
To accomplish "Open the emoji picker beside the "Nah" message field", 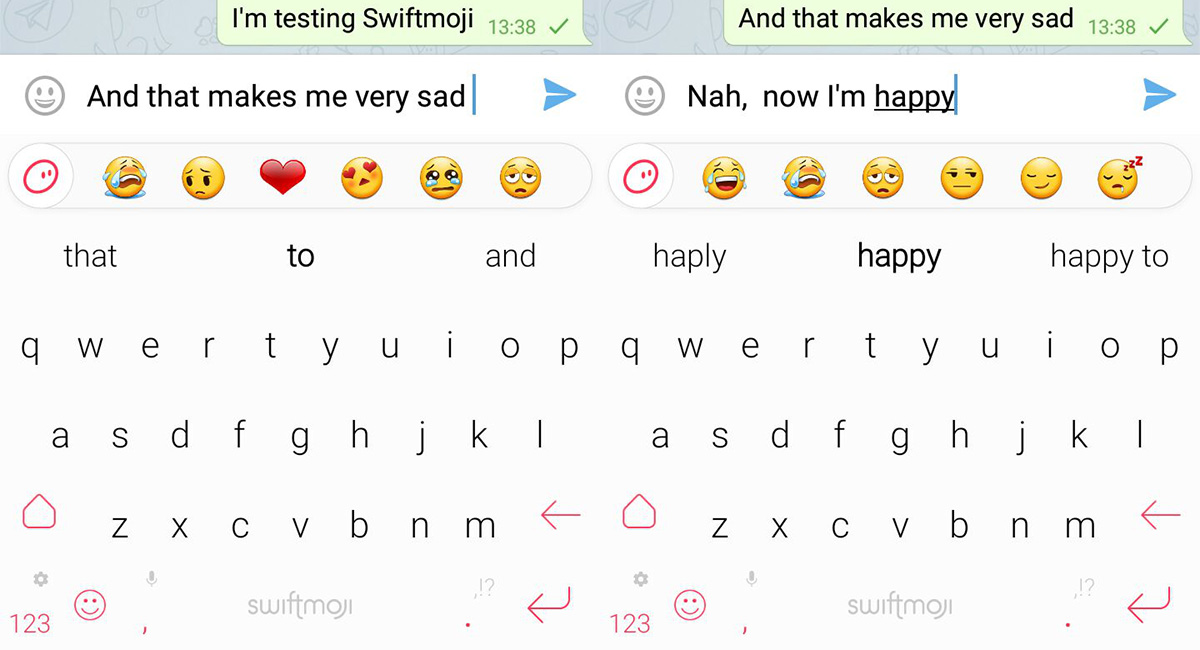I will pyautogui.click(x=645, y=96).
